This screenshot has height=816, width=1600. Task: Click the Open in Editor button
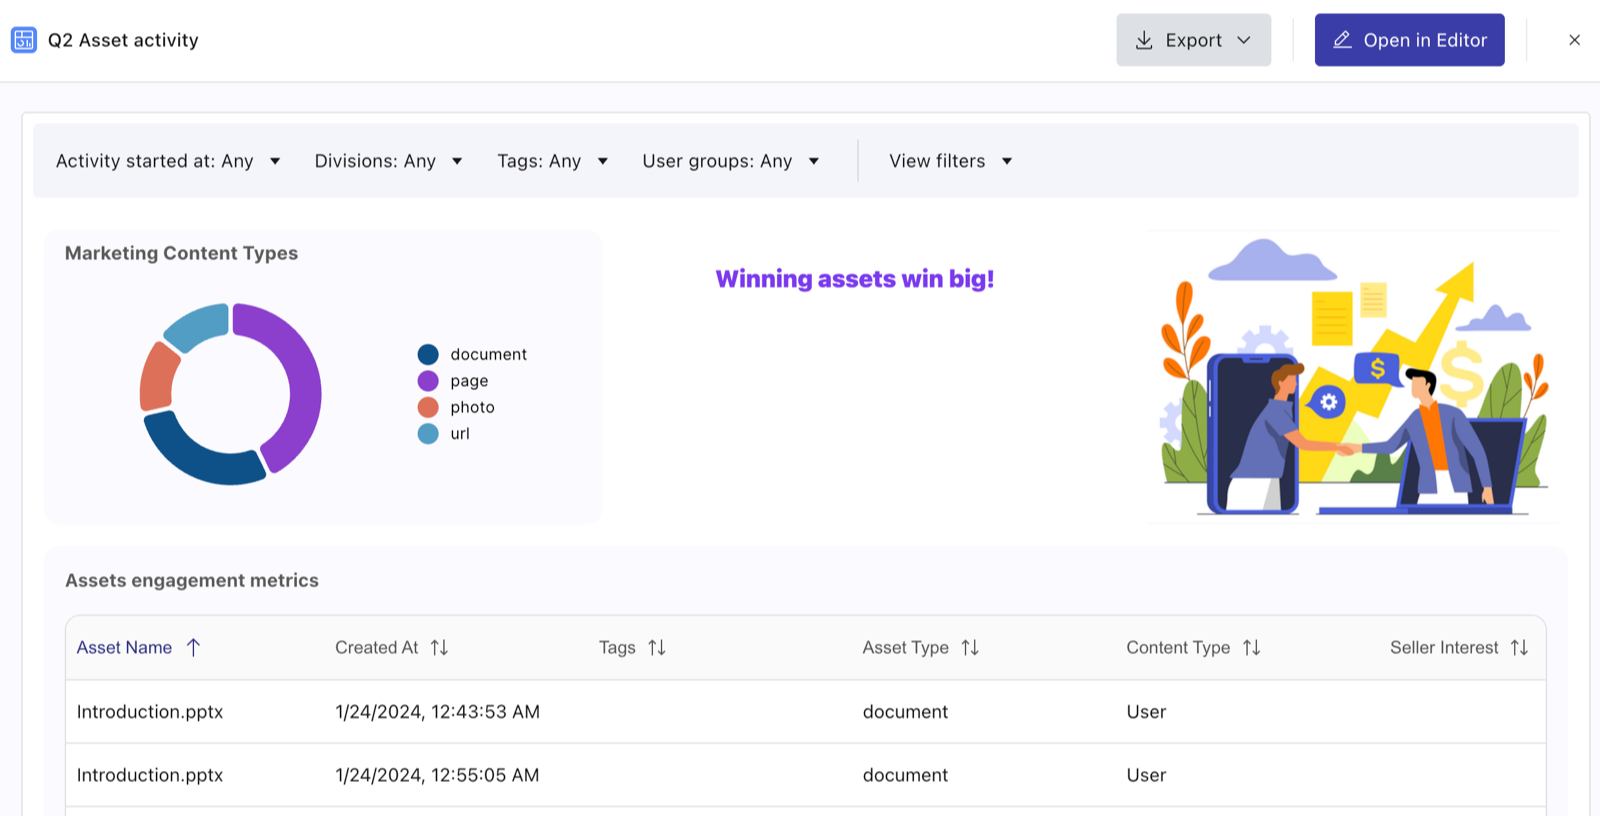click(x=1409, y=40)
